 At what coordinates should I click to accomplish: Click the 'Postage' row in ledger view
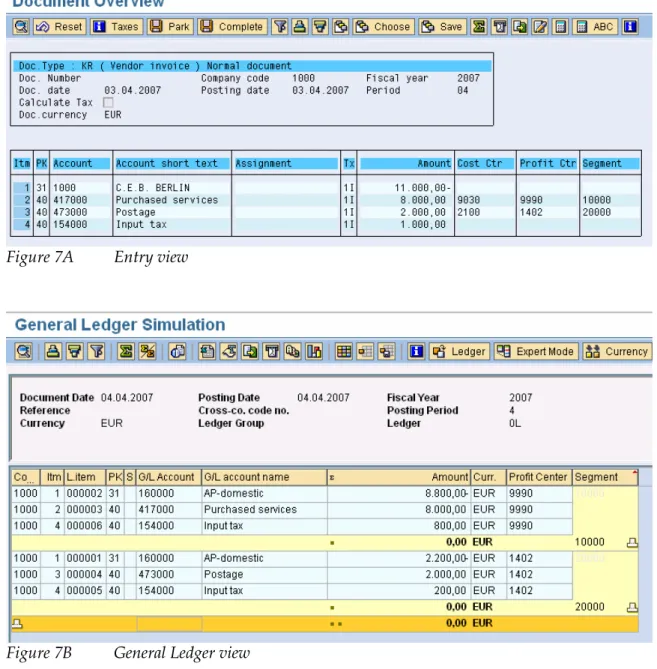click(x=292, y=574)
